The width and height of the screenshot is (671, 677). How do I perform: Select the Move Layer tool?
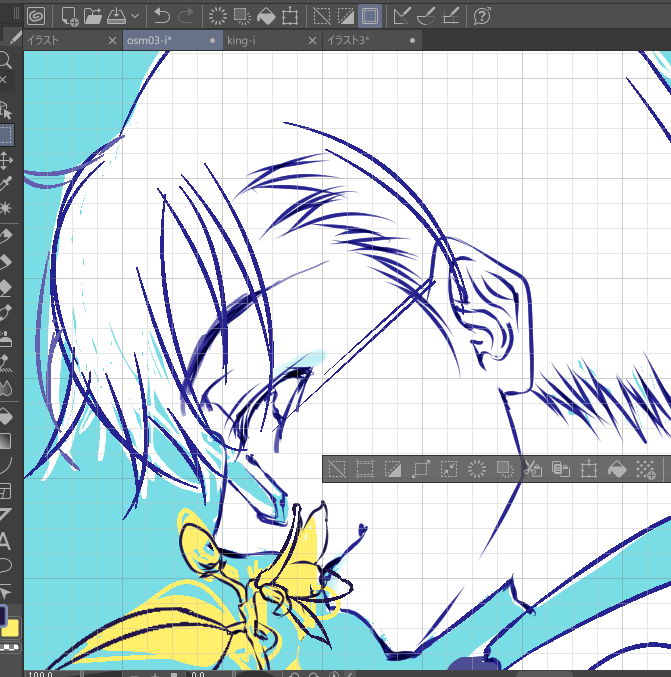click(5, 160)
